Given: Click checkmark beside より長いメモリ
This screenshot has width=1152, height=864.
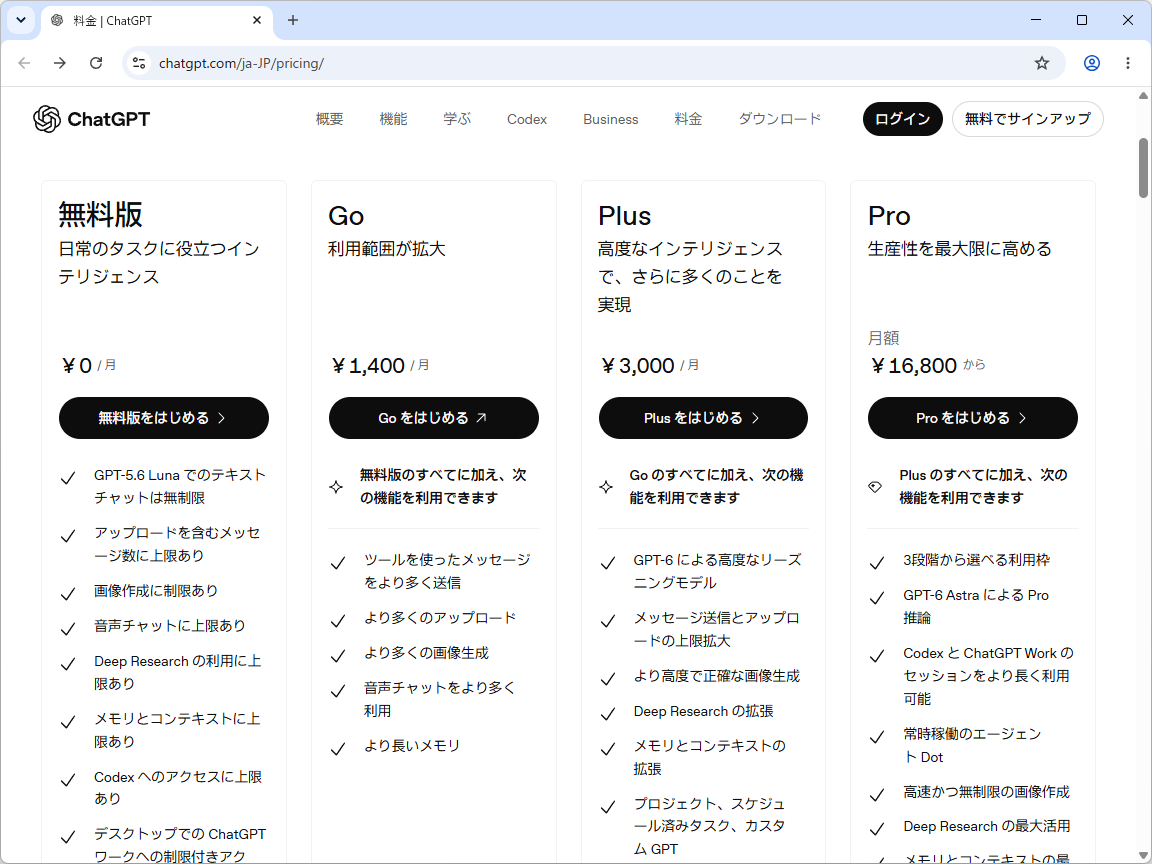Looking at the screenshot, I should pos(338,749).
